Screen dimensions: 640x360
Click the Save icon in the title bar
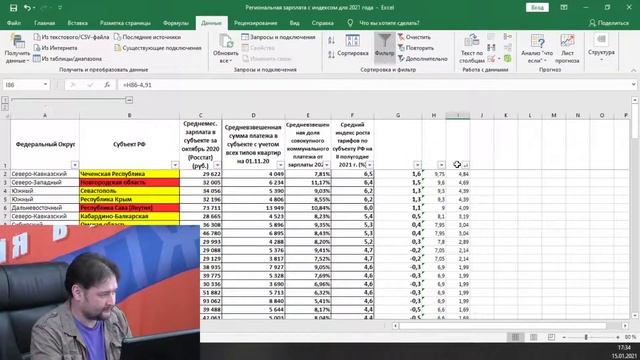[13, 8]
